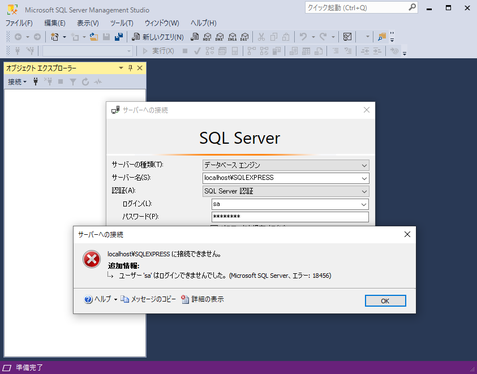This screenshot has height=374, width=477.
Task: Click the filter funnel icon in Object Explorer
Action: 73,82
